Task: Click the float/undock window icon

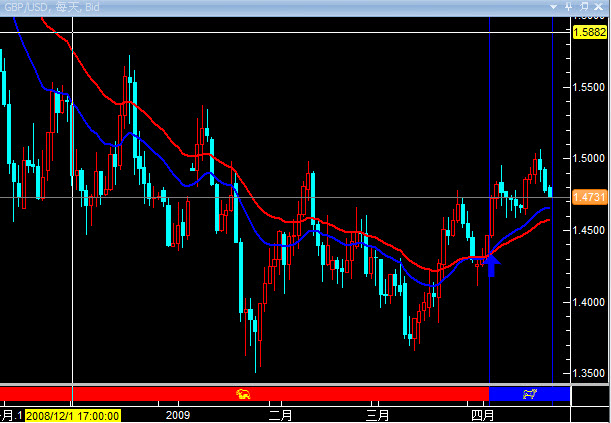Action: click(x=584, y=6)
